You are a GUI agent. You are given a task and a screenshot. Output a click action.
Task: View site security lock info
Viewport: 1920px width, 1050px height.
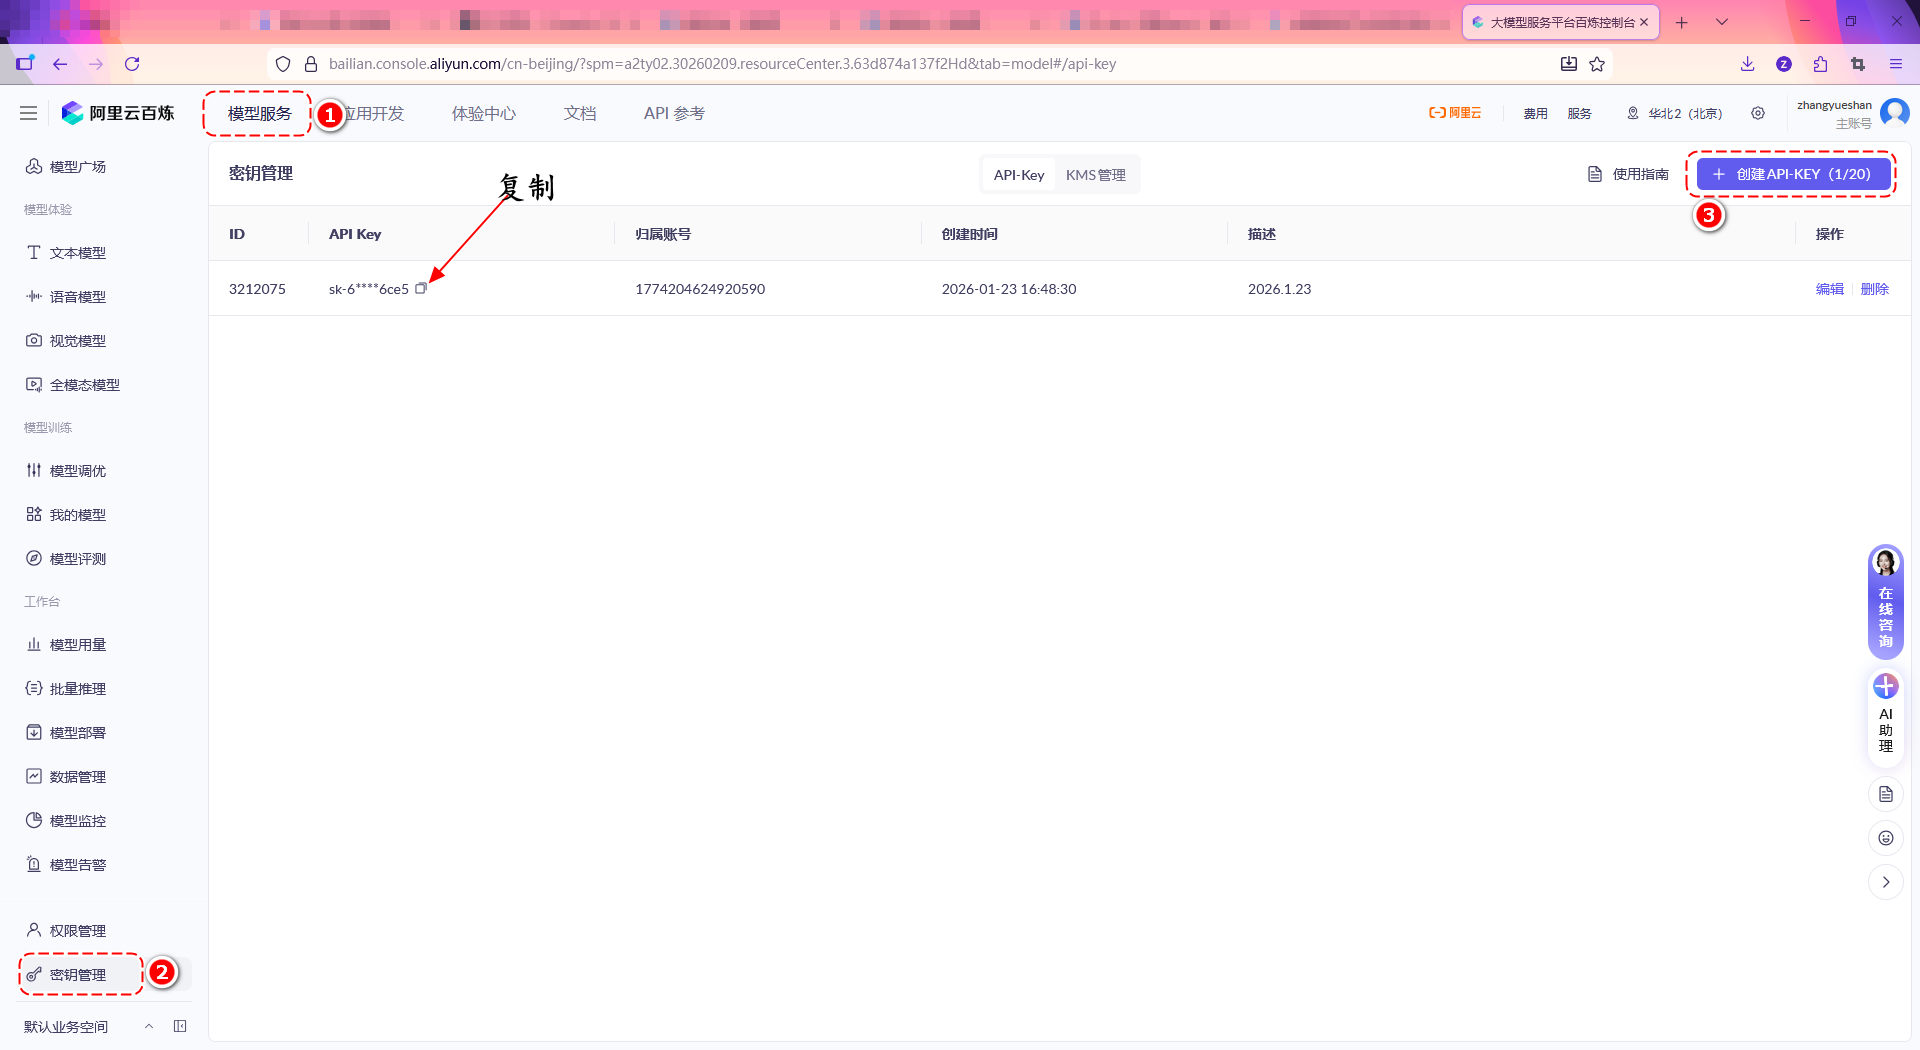point(311,64)
